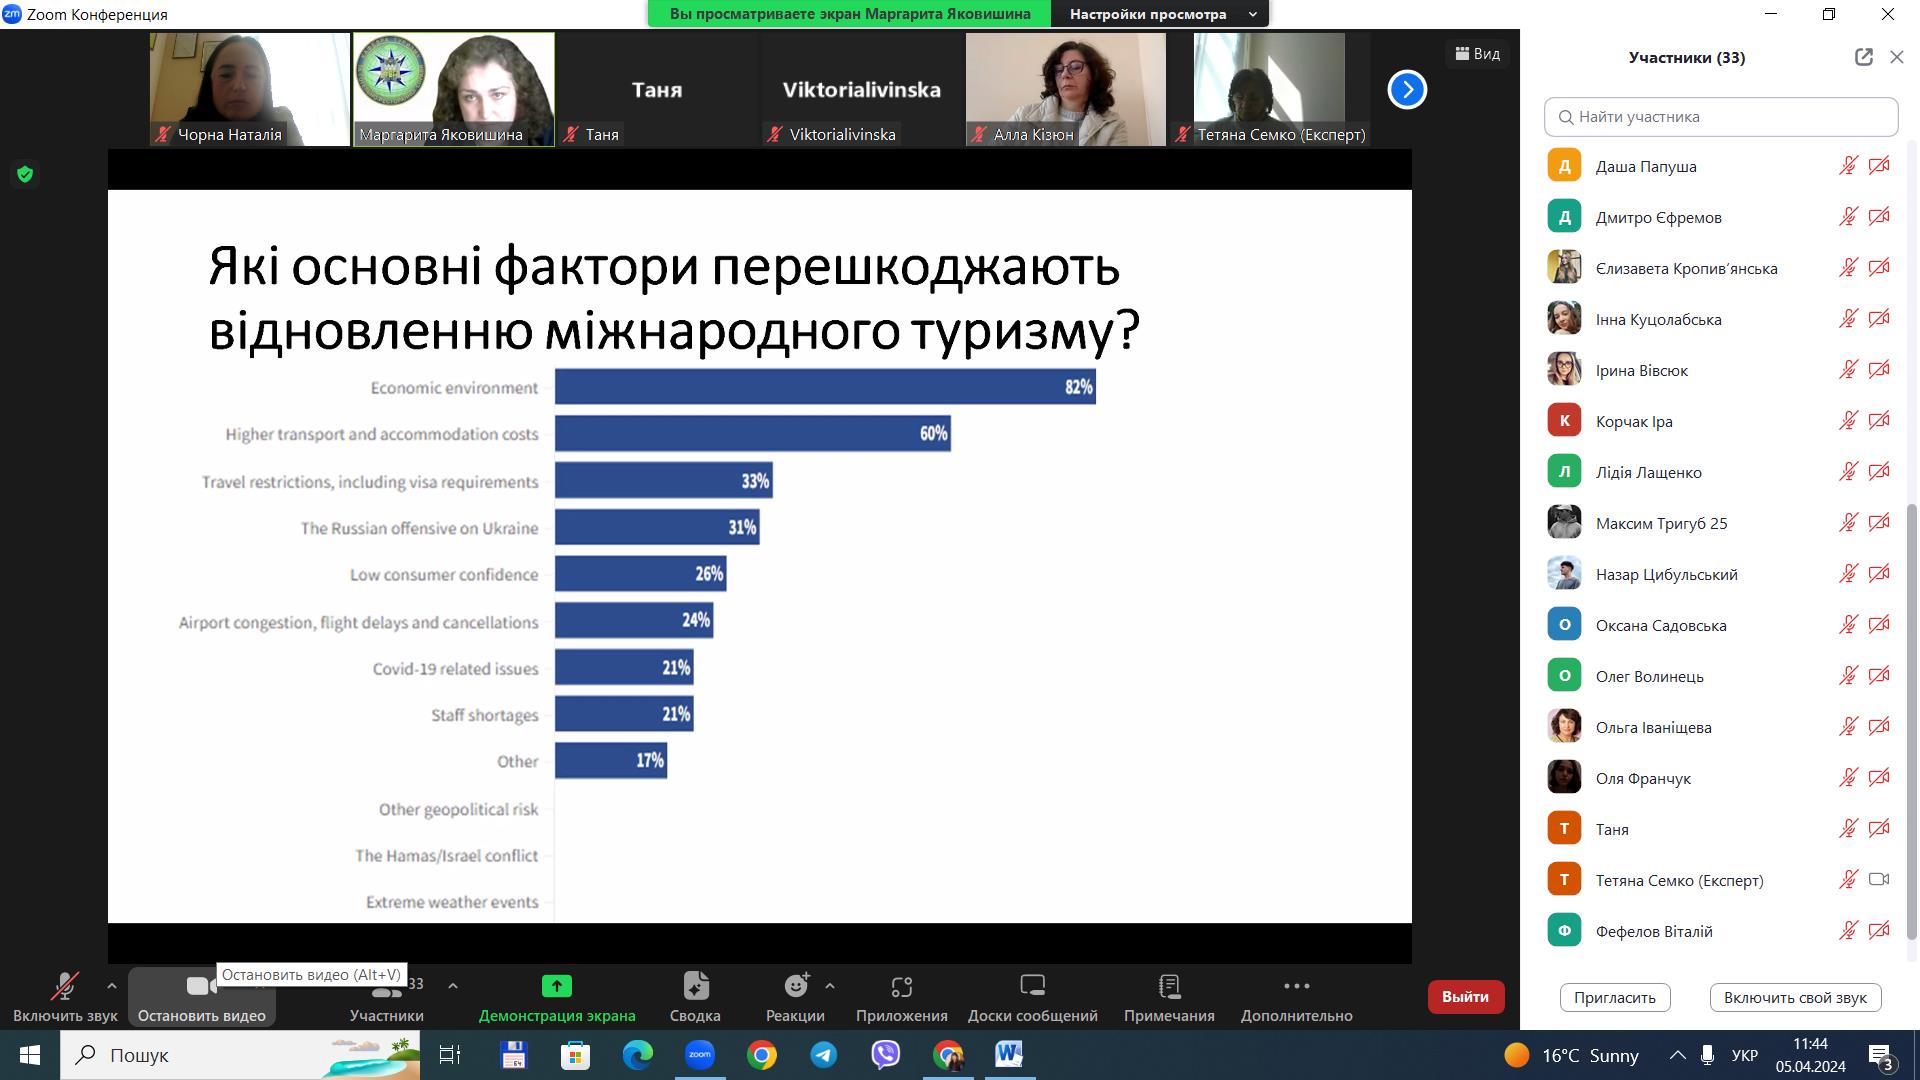This screenshot has width=1920, height=1080.
Task: Click the Пригласить invite button
Action: 1614,998
